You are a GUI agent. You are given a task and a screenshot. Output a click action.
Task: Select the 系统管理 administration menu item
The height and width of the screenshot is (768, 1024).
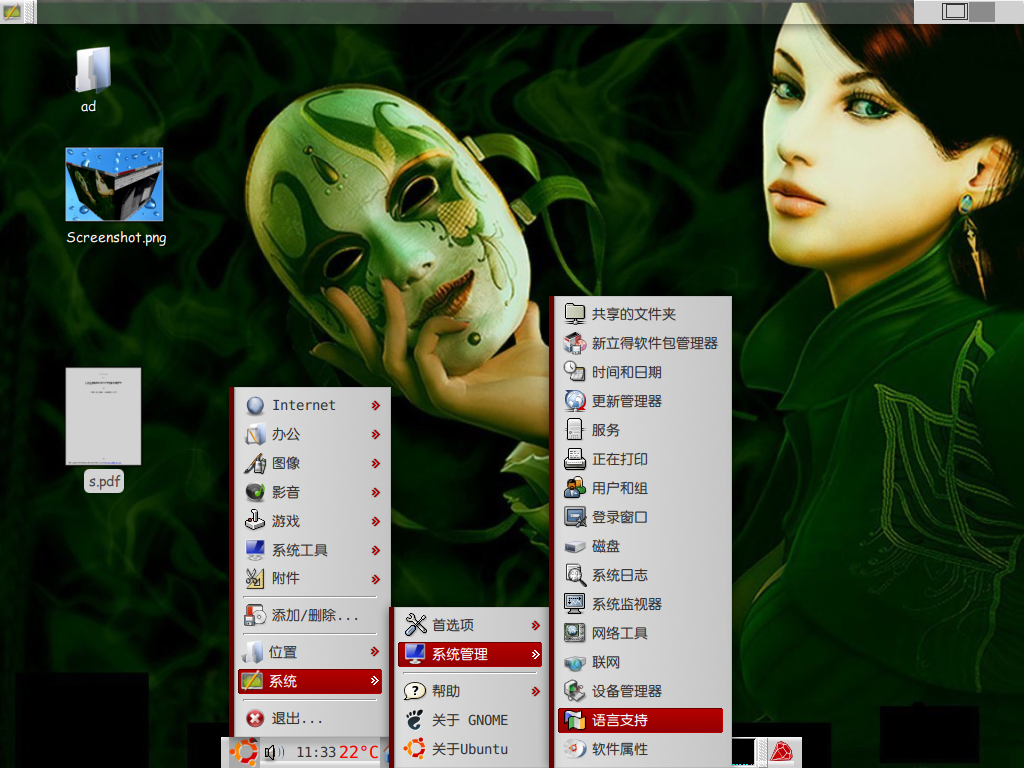click(x=470, y=654)
